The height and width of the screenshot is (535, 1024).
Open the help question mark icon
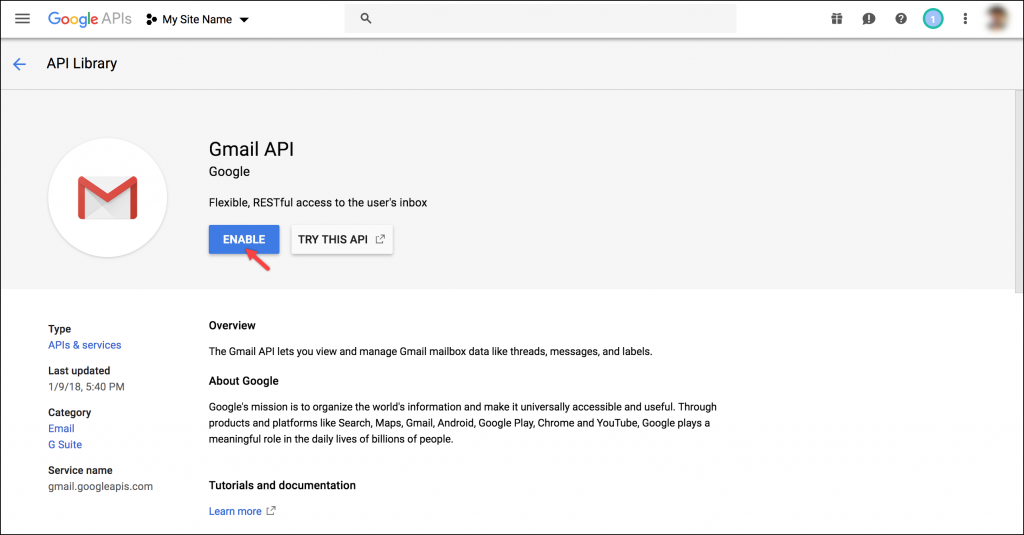(x=901, y=19)
